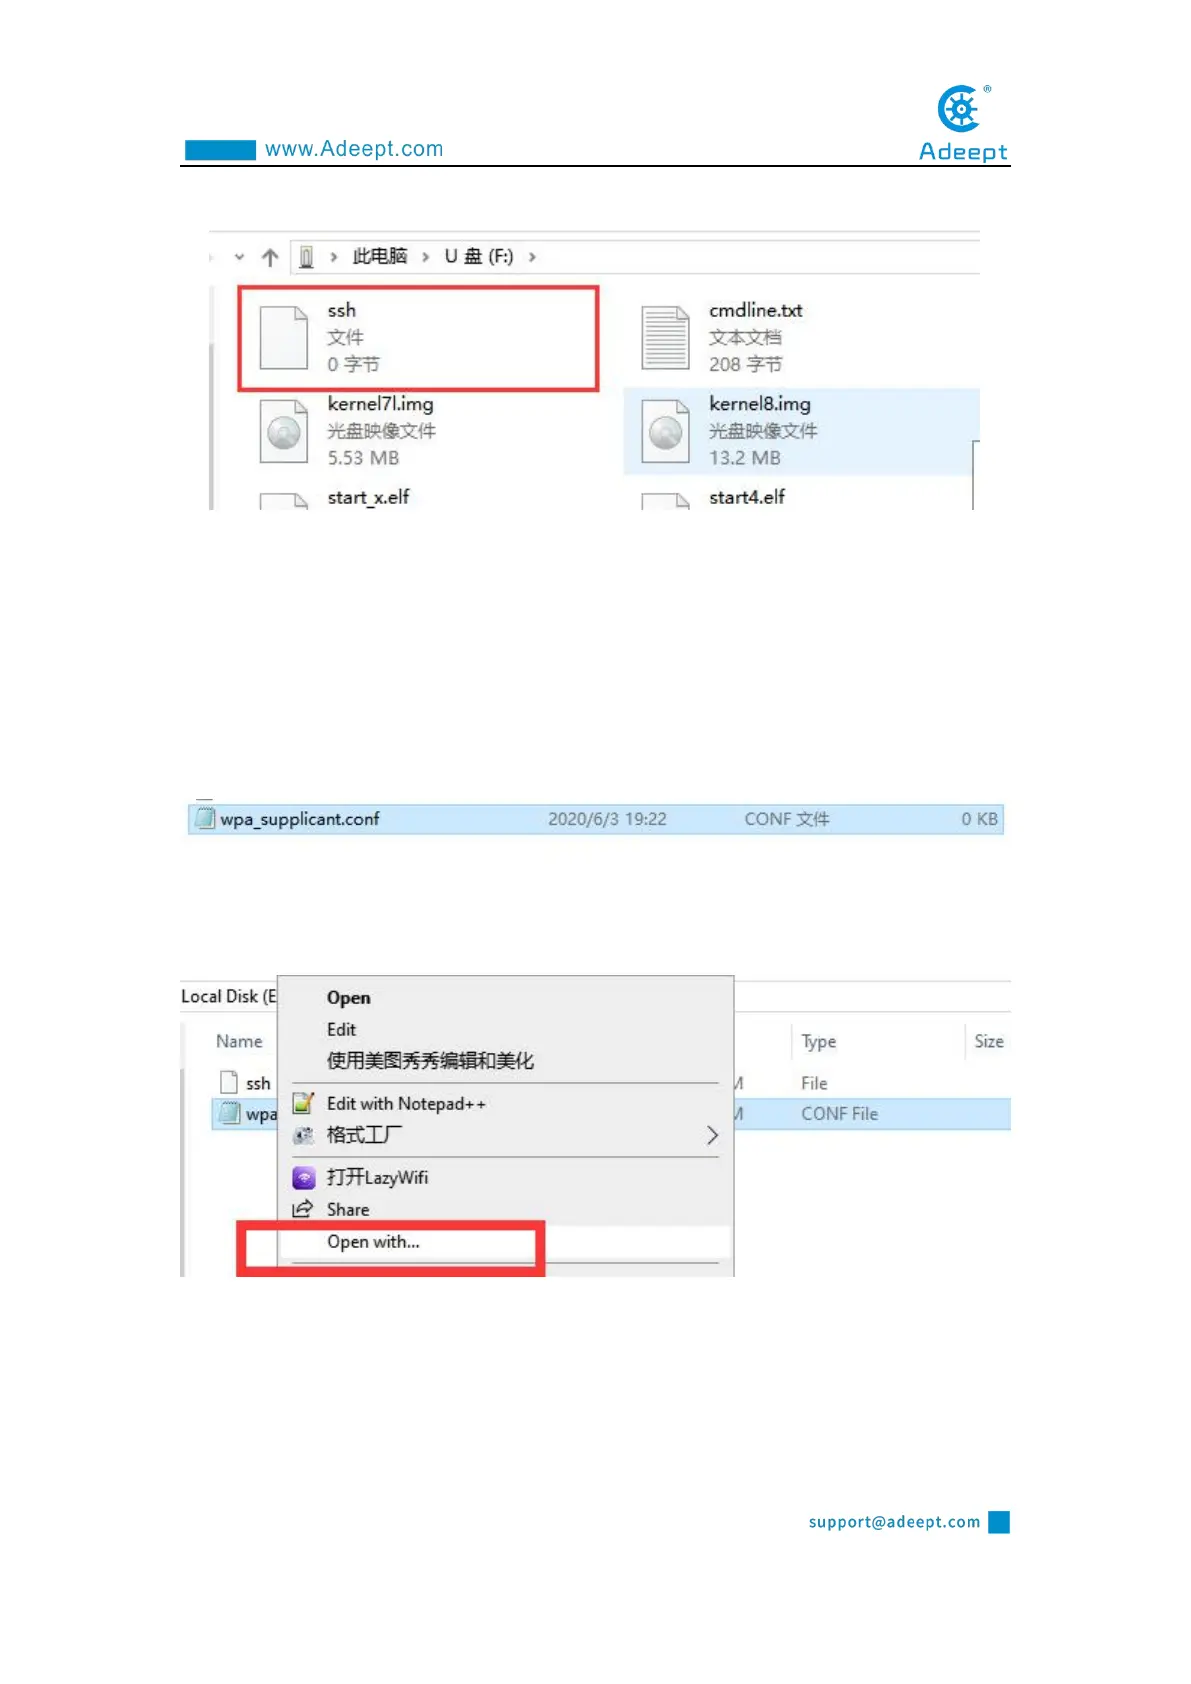Click the up-arrow navigation icon
Image resolution: width=1191 pixels, height=1684 pixels.
[270, 257]
